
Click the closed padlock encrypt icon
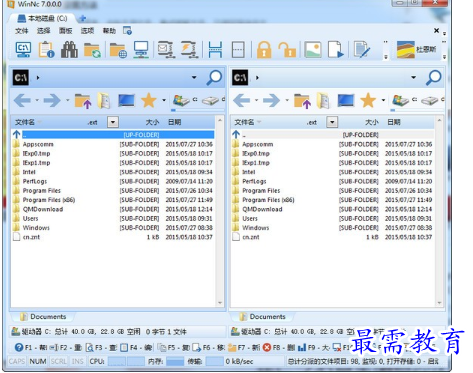click(264, 50)
